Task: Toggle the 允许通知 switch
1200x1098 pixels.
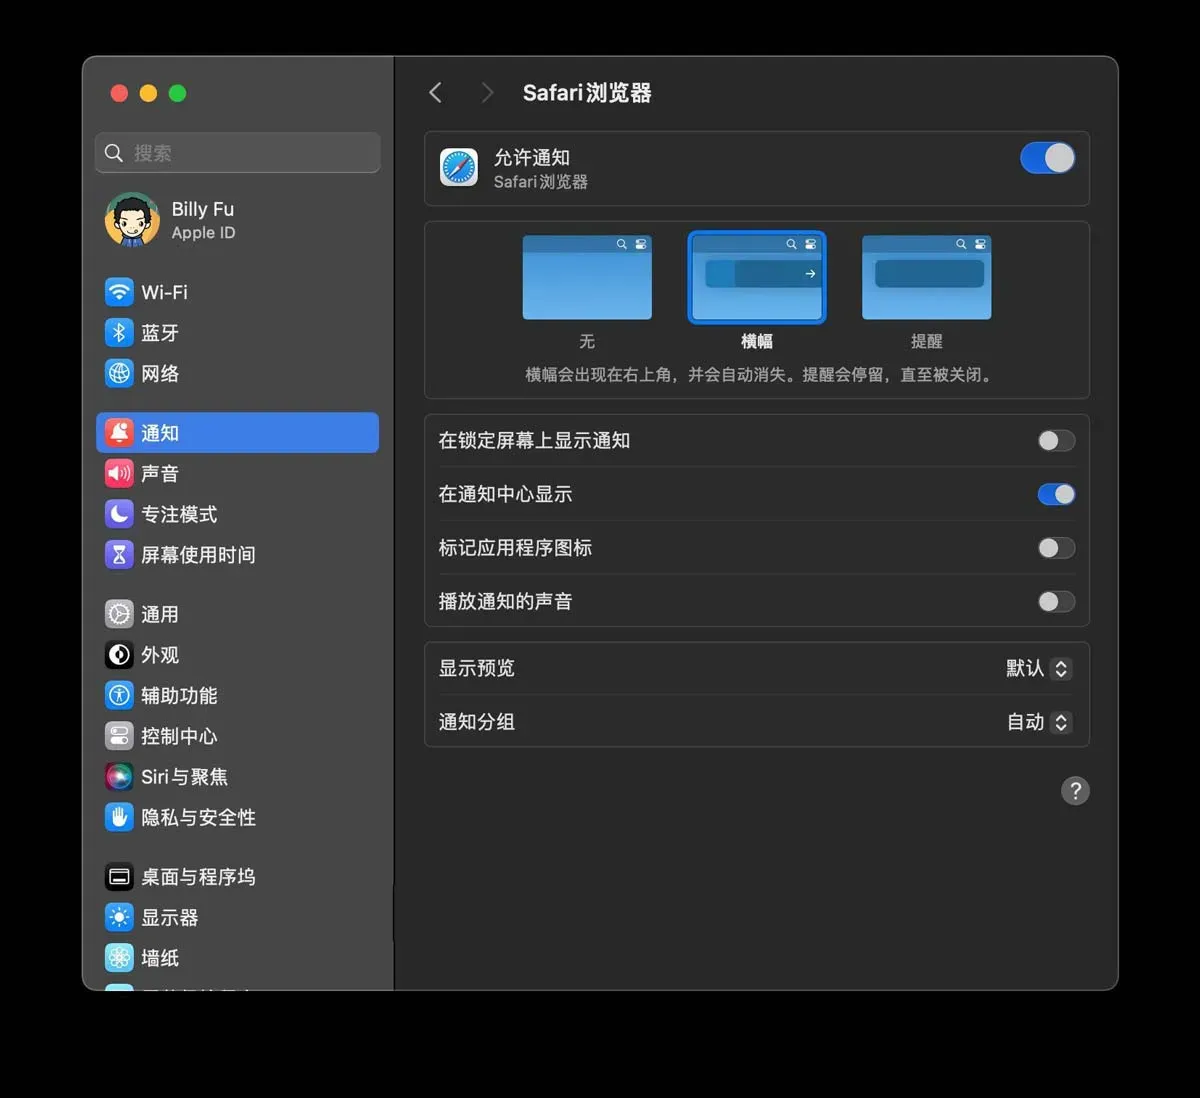Action: pos(1047,158)
